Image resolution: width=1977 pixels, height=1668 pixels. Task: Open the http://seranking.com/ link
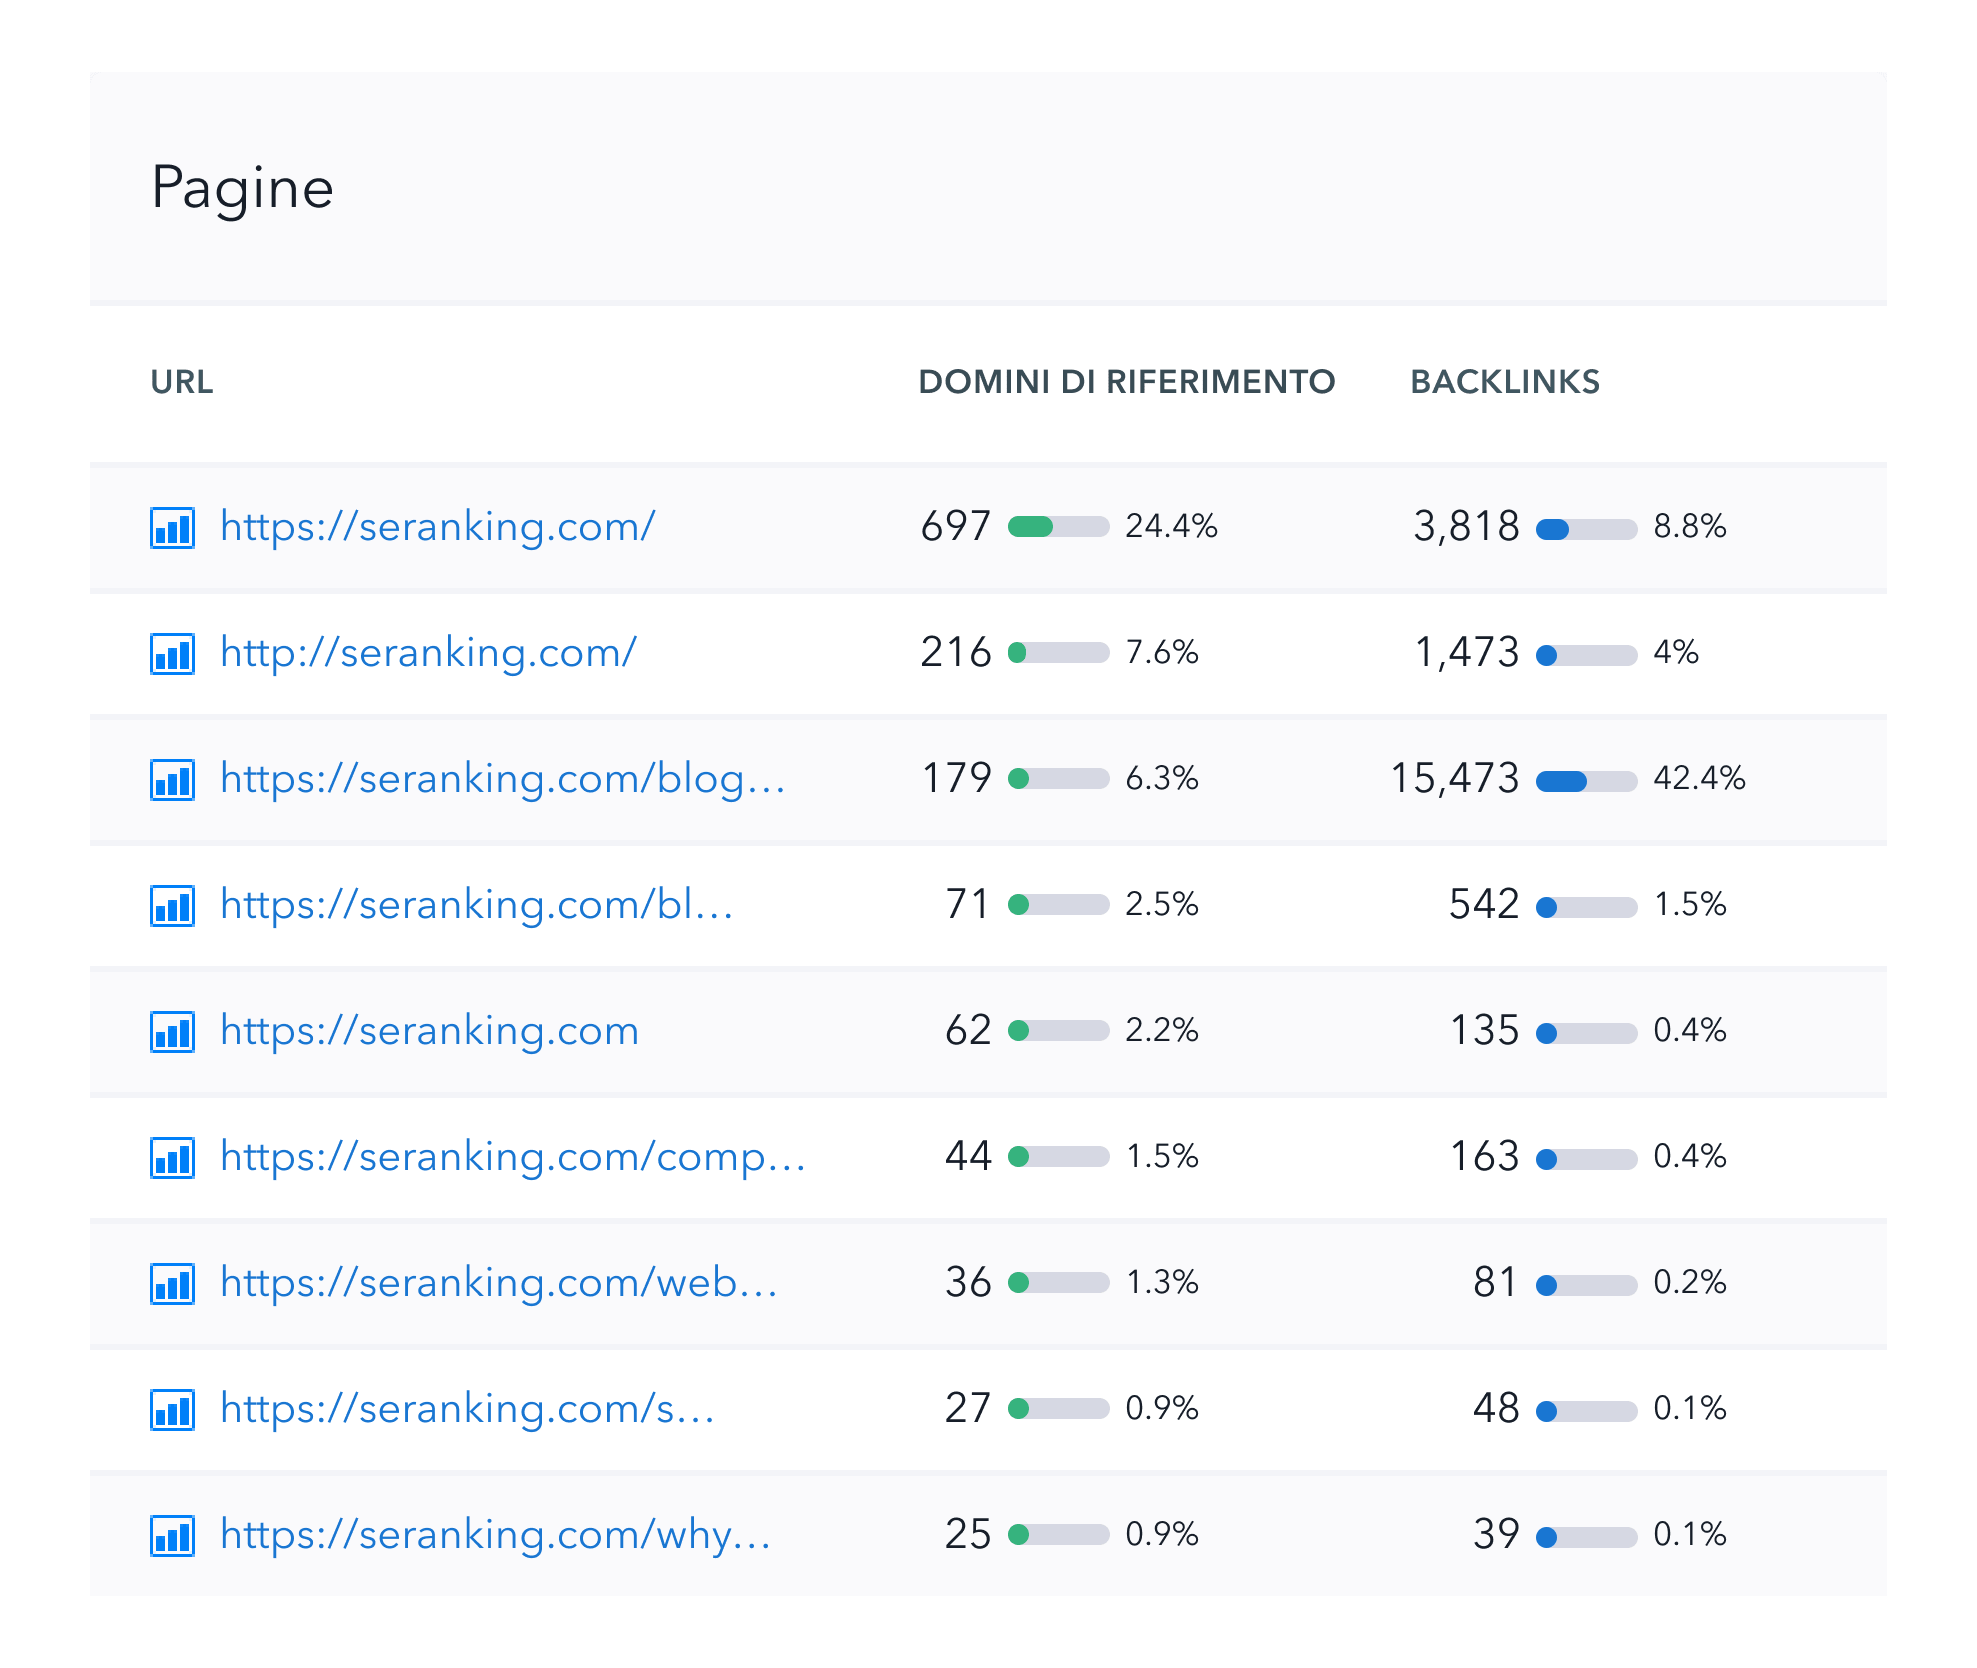click(428, 653)
